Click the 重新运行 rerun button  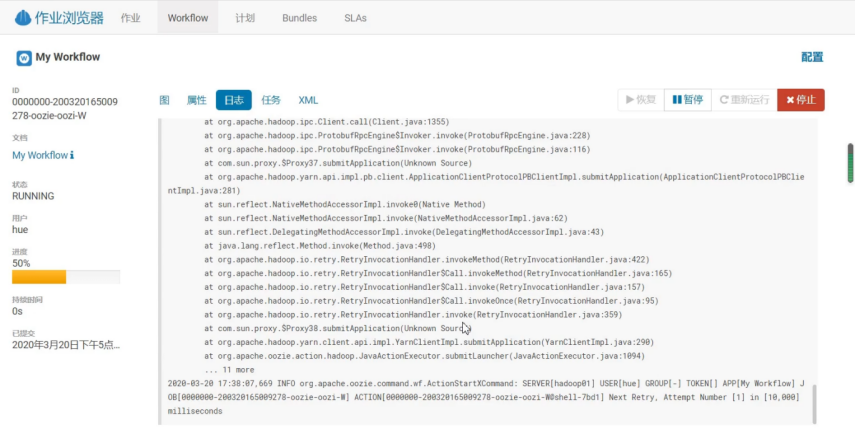(x=744, y=100)
